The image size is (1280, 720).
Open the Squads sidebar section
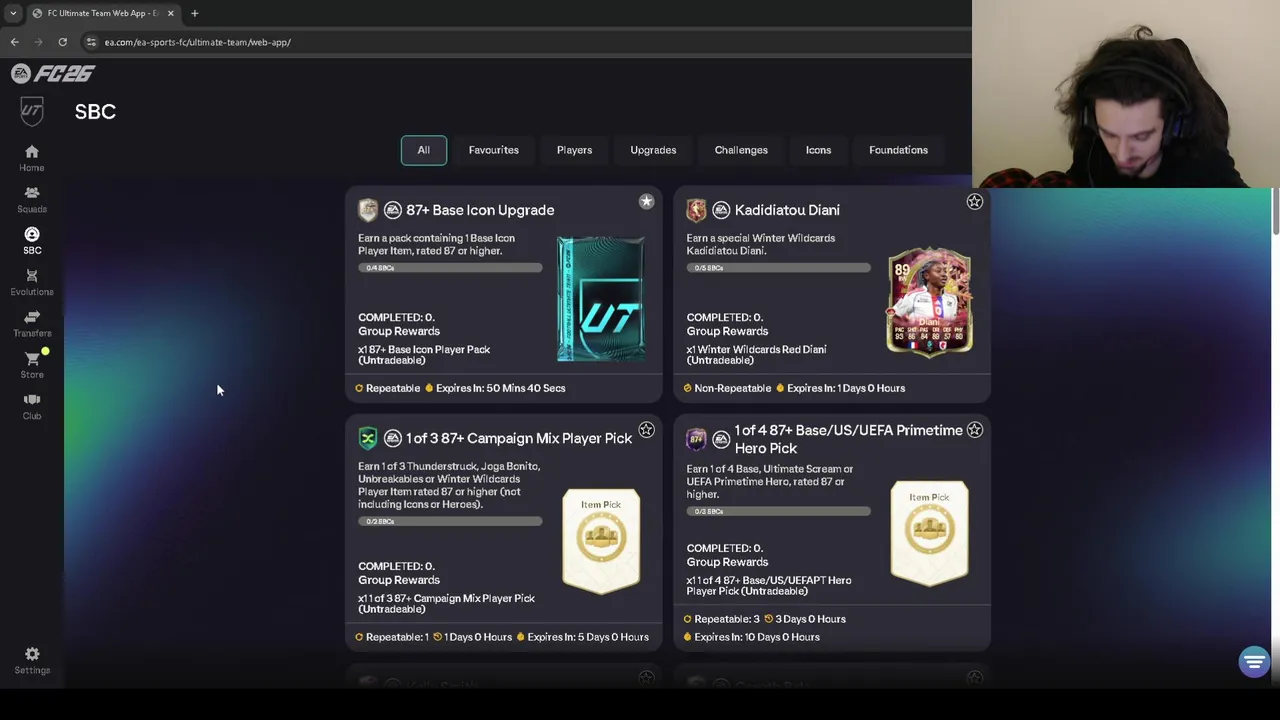pos(32,199)
